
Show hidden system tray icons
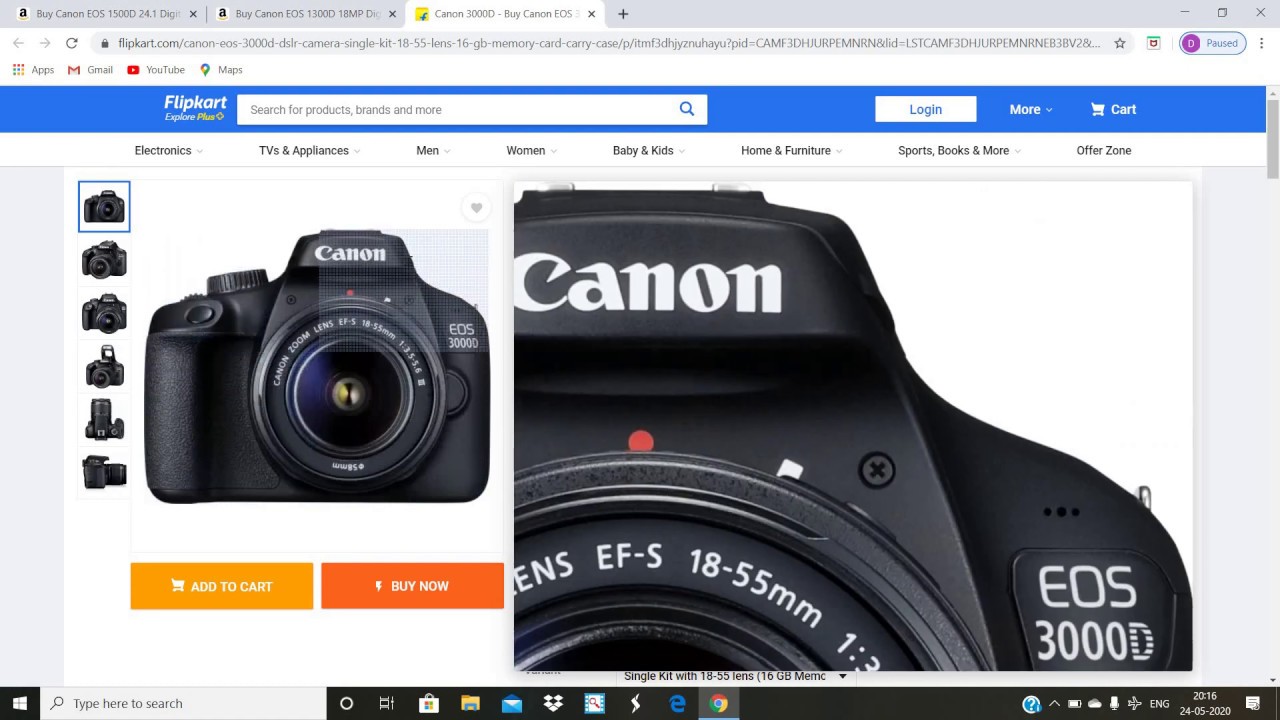1054,704
